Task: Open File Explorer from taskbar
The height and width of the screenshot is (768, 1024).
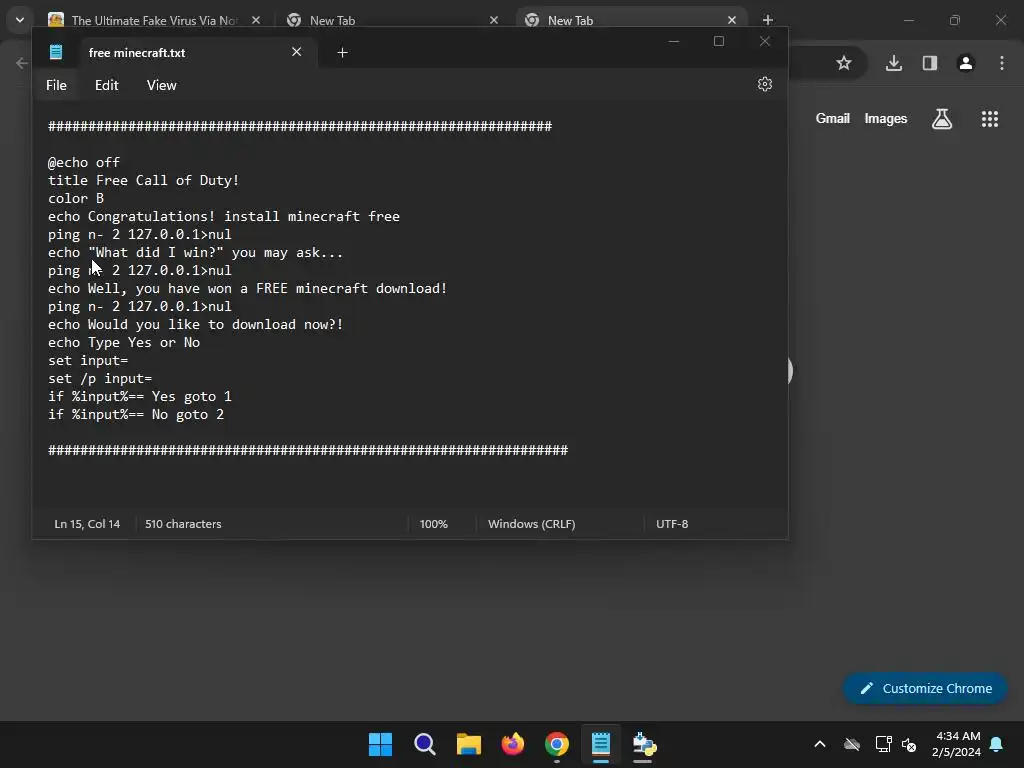Action: pos(468,744)
